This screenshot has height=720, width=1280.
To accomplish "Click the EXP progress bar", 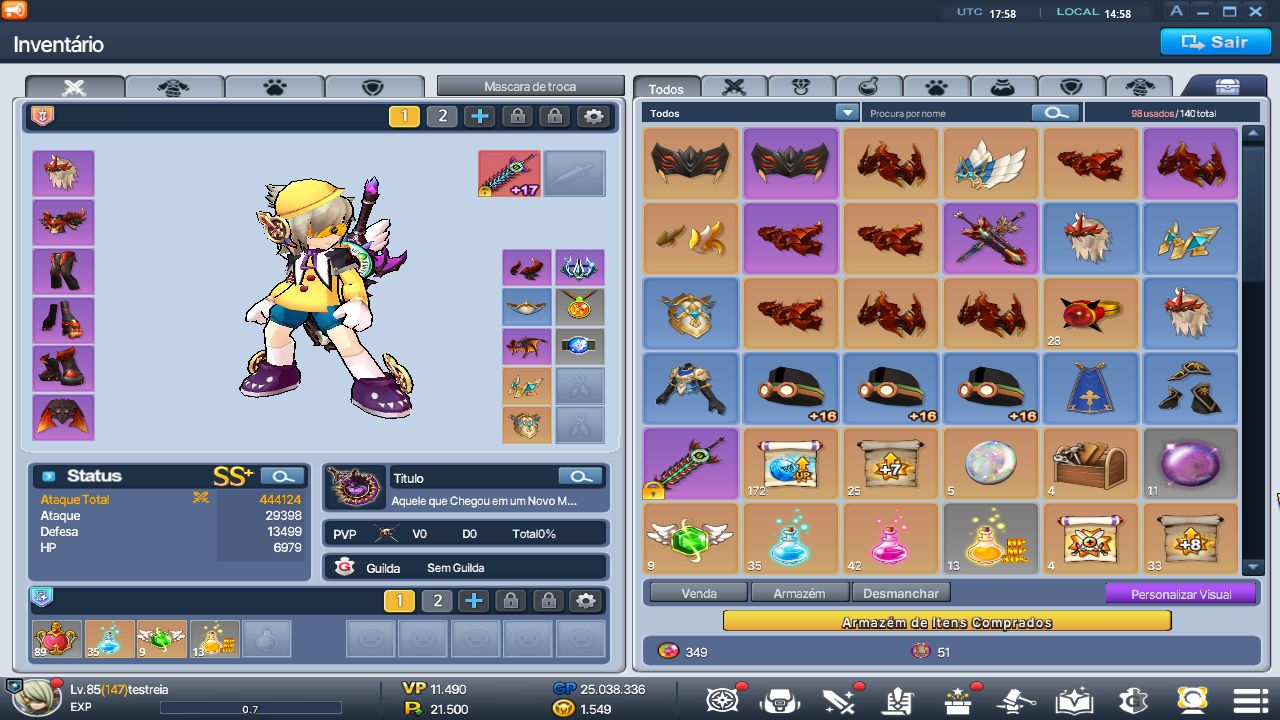I will tap(250, 709).
